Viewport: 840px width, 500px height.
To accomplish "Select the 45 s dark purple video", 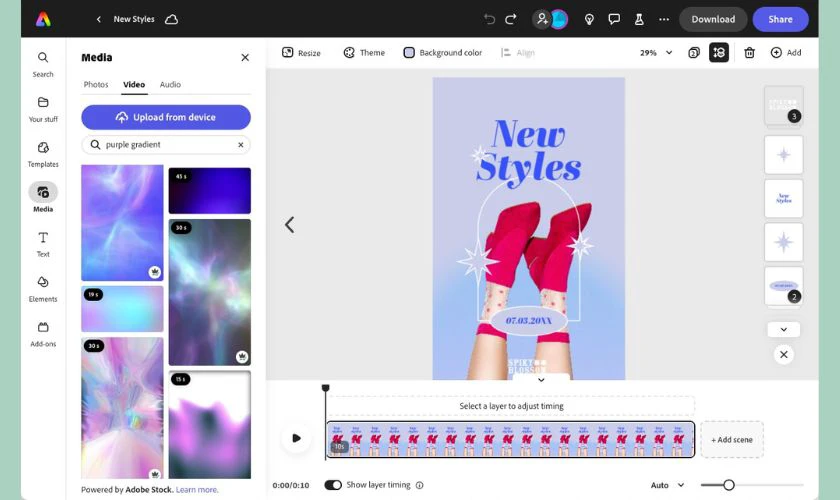I will coord(209,191).
